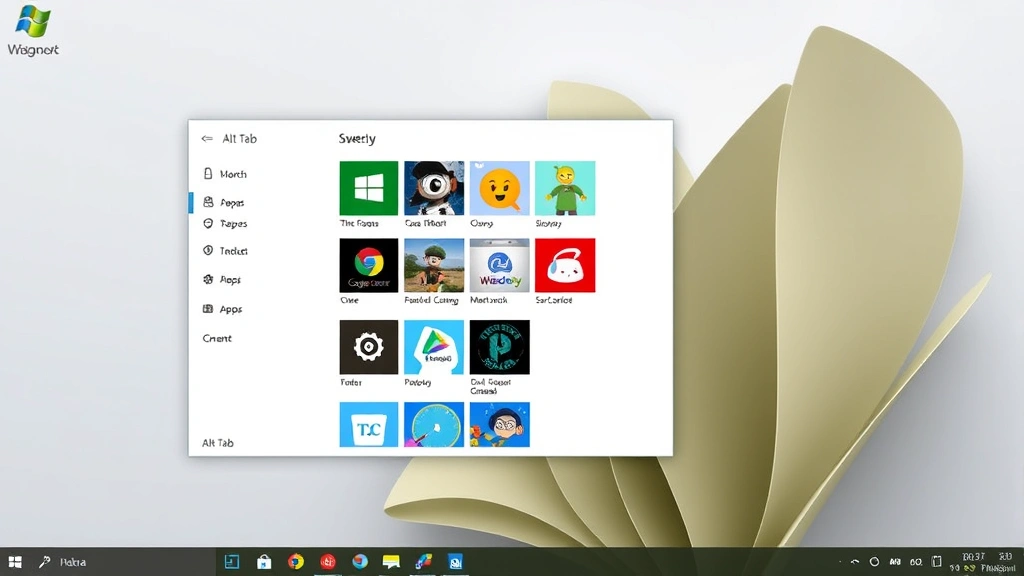Open the Wizdely app tile

click(x=499, y=266)
